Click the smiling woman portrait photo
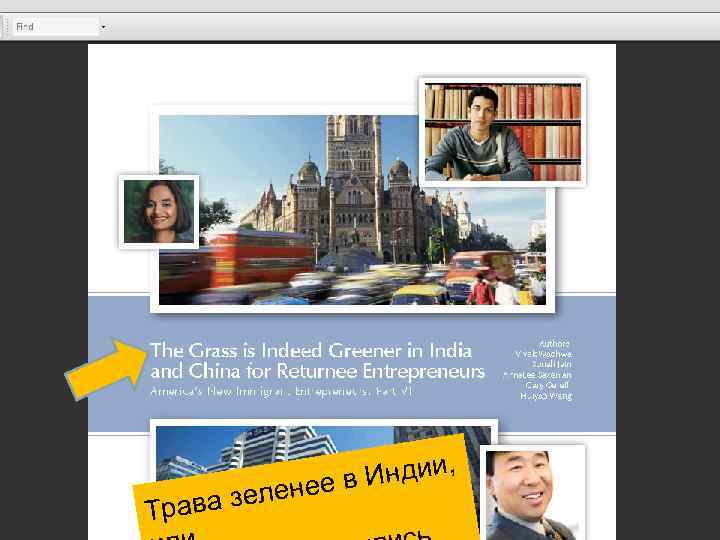This screenshot has width=720, height=540. click(x=159, y=212)
